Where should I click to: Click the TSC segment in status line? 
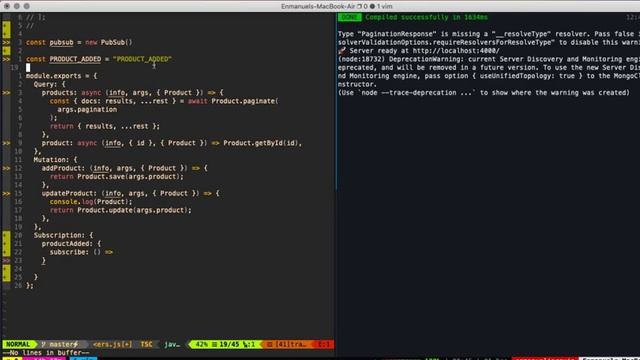click(x=146, y=344)
